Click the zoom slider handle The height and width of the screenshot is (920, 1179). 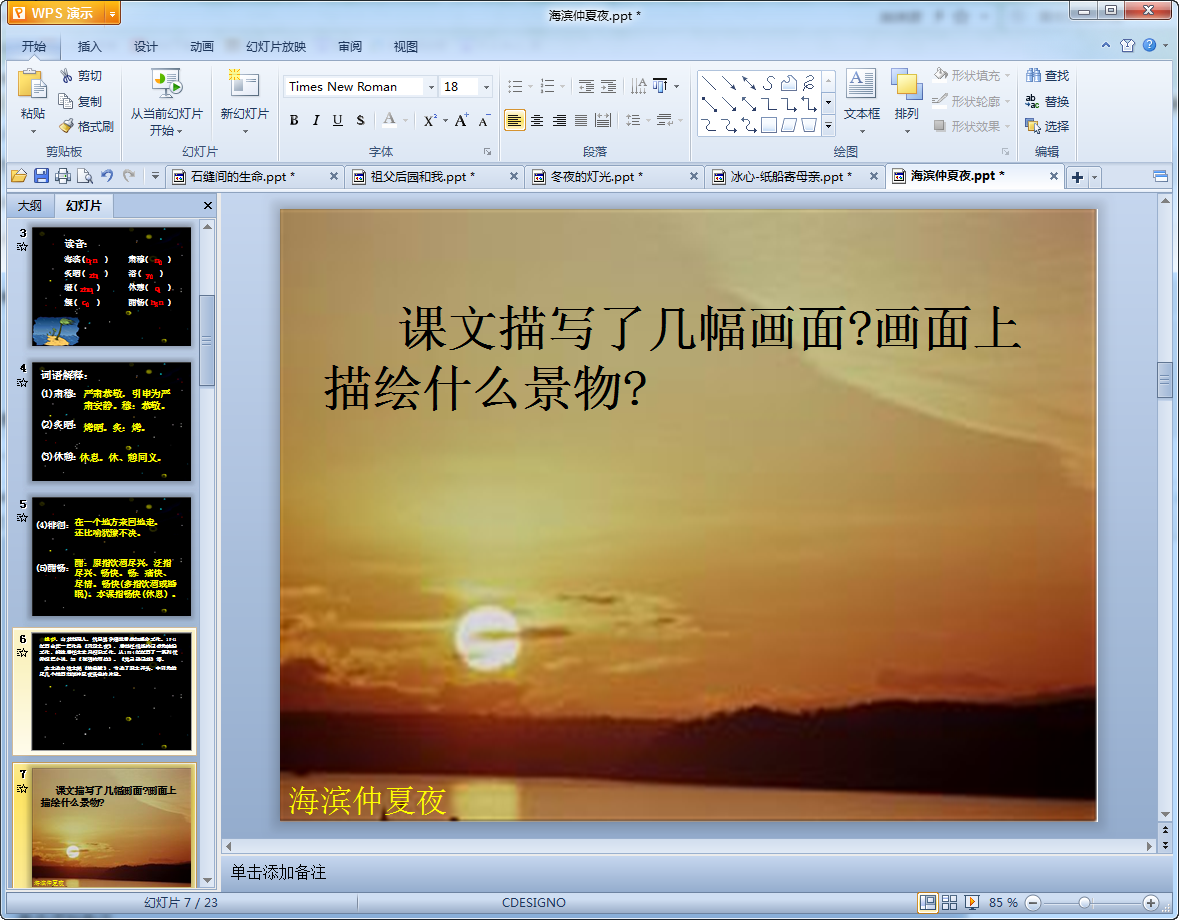[1084, 902]
